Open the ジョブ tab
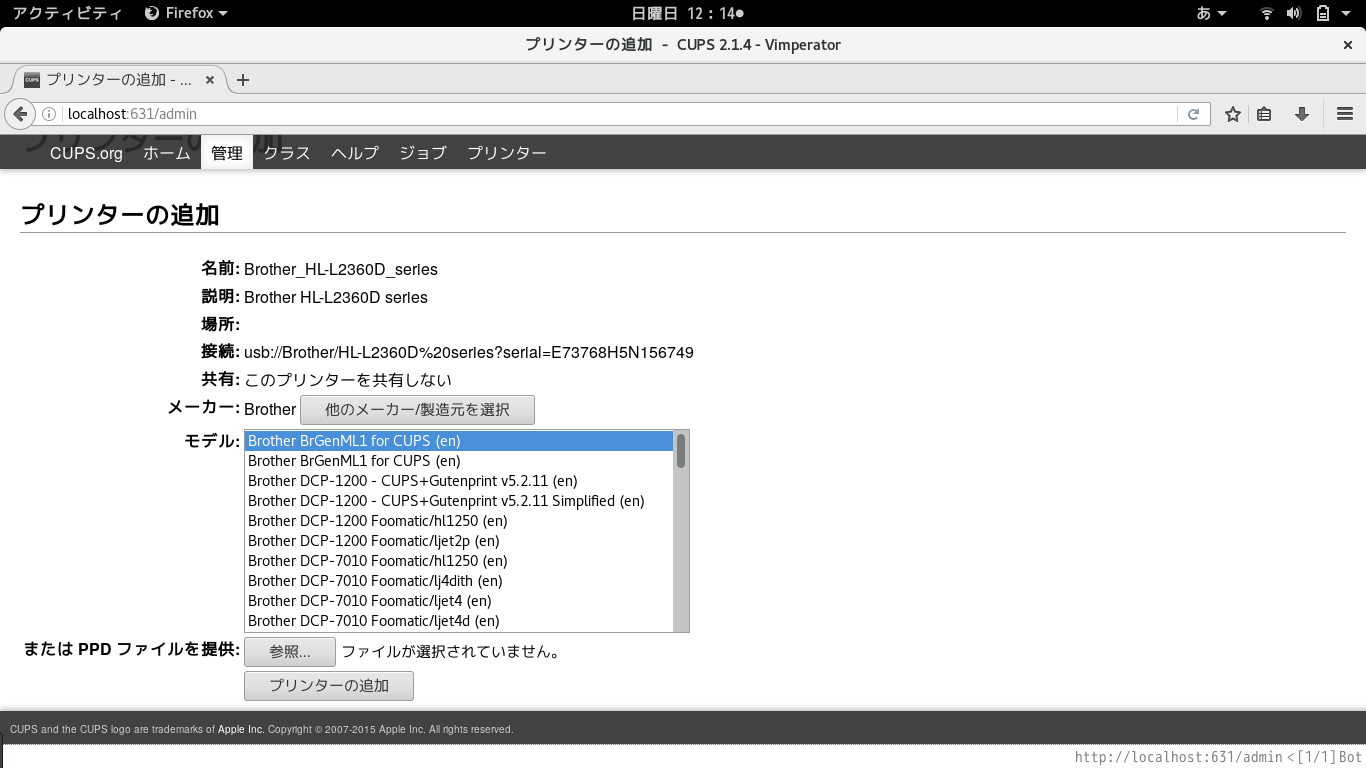Viewport: 1366px width, 768px height. [423, 153]
